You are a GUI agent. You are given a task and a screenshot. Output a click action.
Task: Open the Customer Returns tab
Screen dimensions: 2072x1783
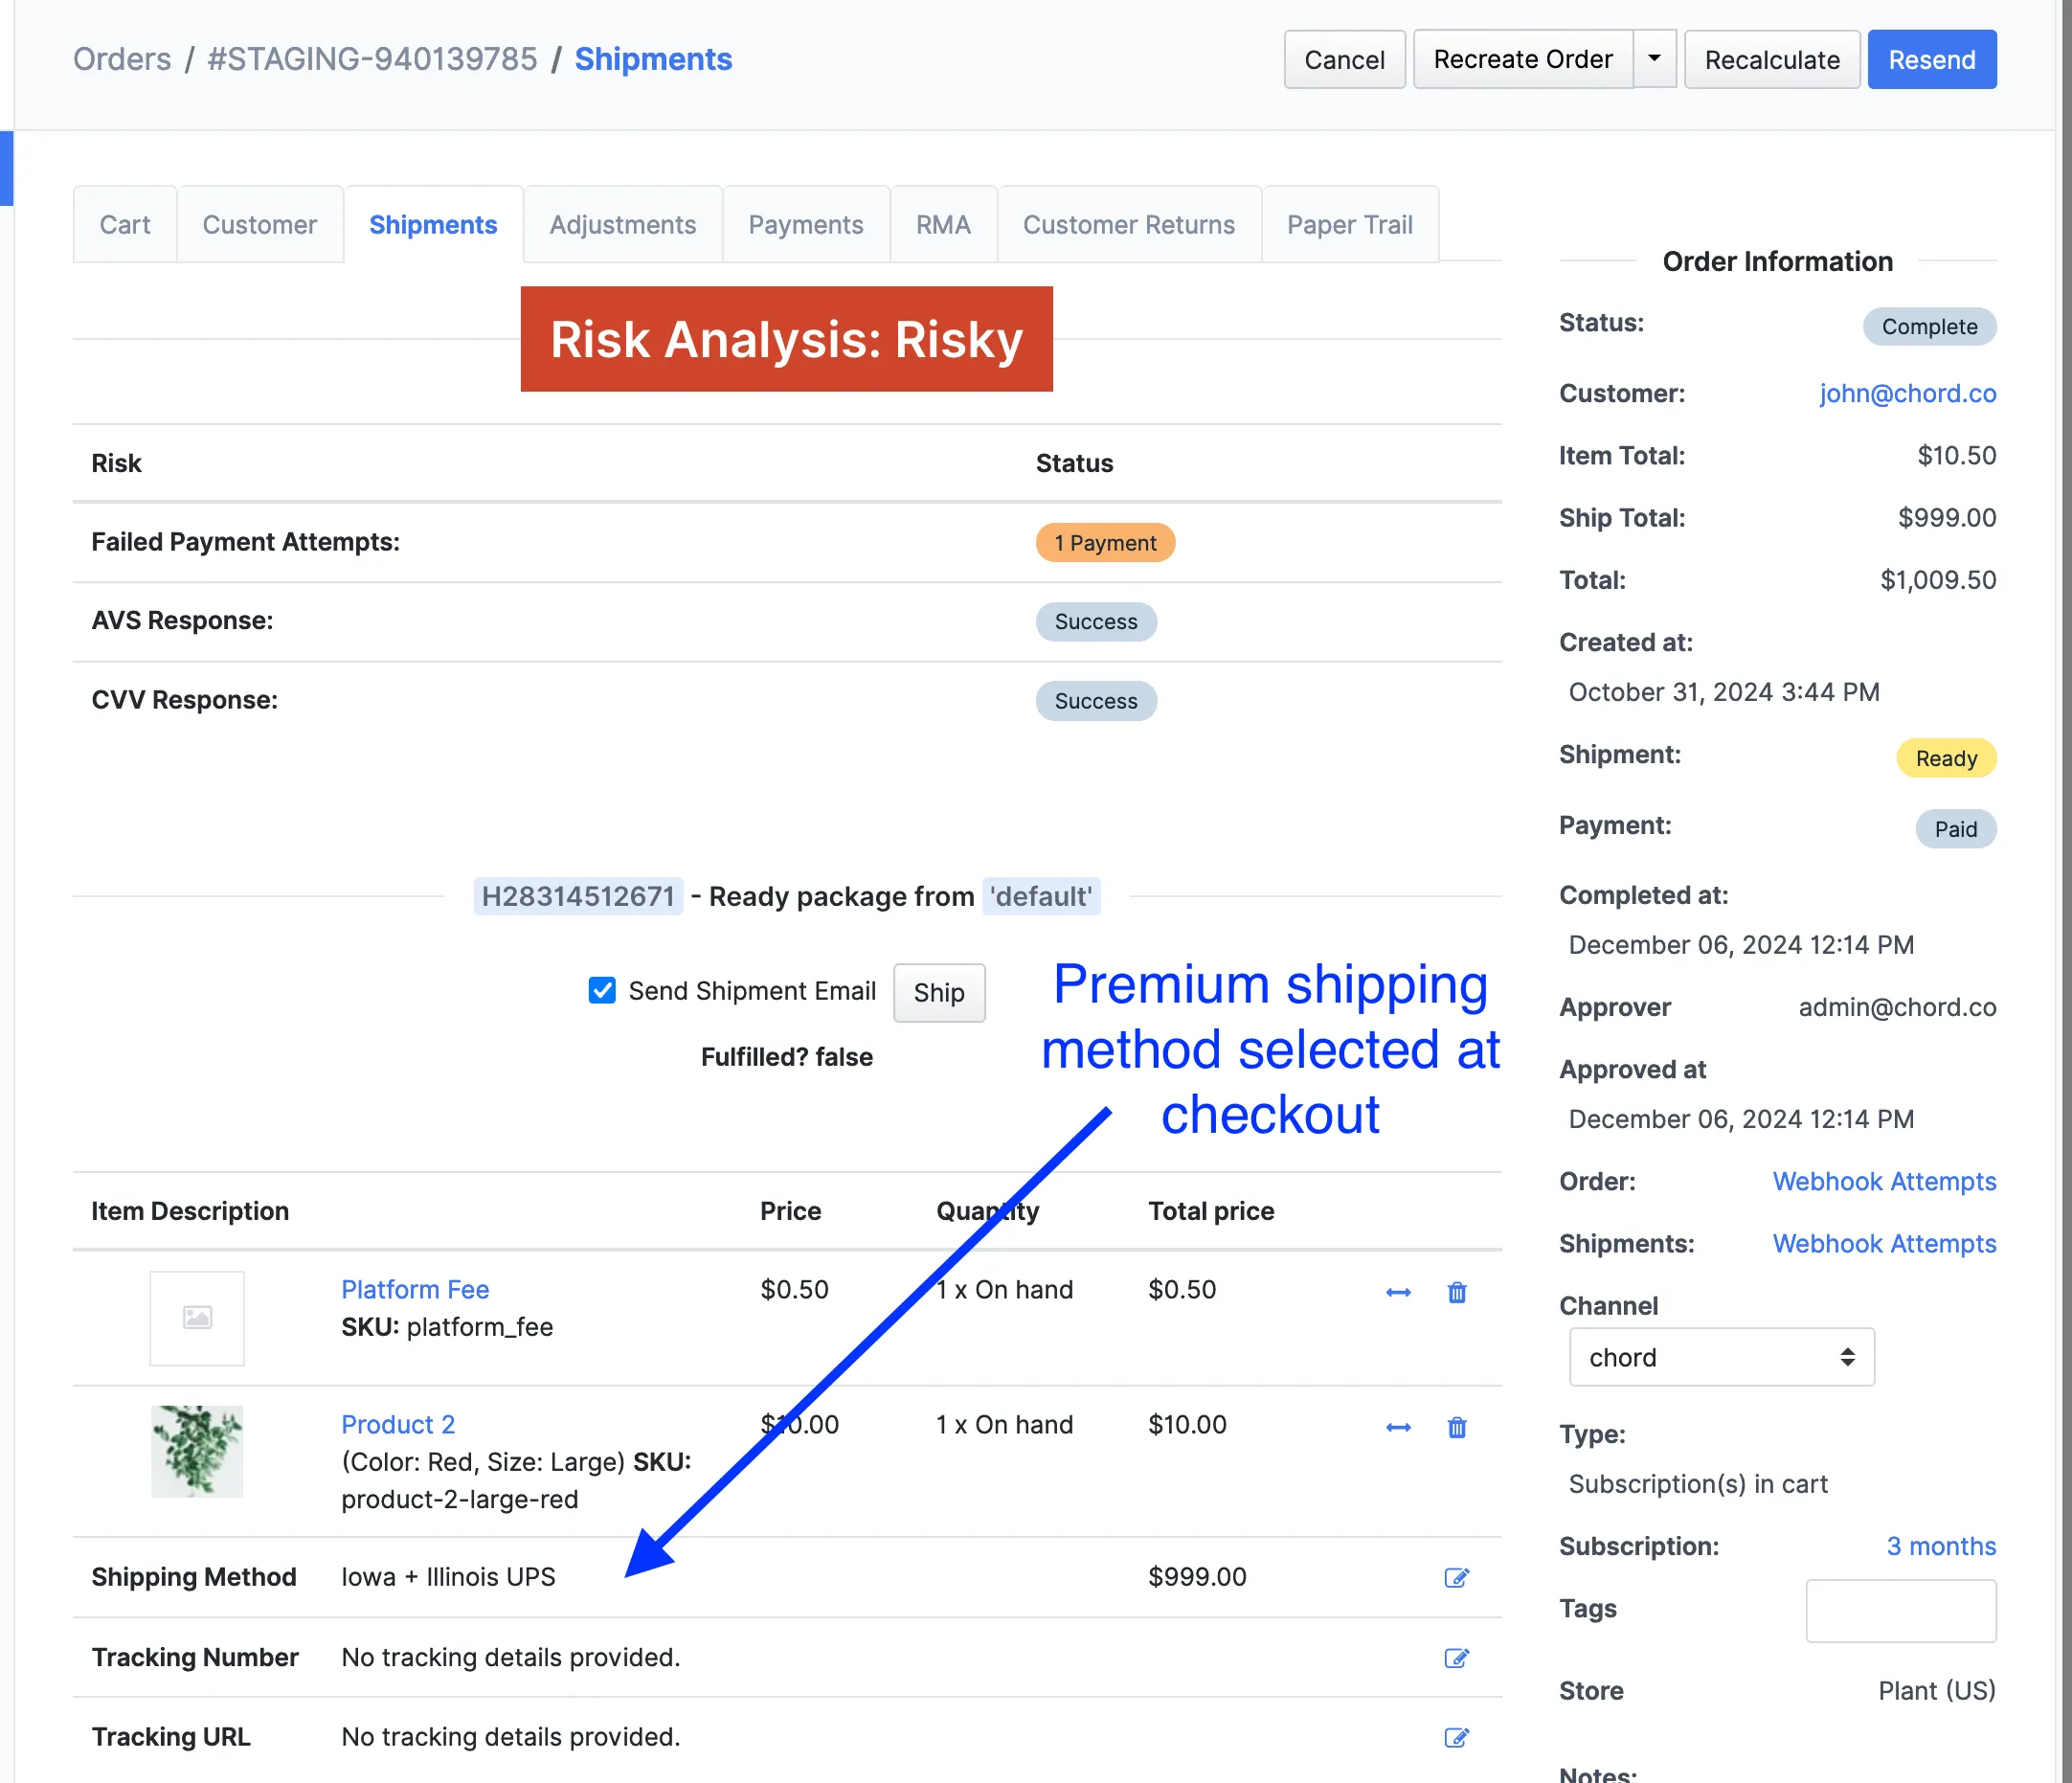[1129, 224]
